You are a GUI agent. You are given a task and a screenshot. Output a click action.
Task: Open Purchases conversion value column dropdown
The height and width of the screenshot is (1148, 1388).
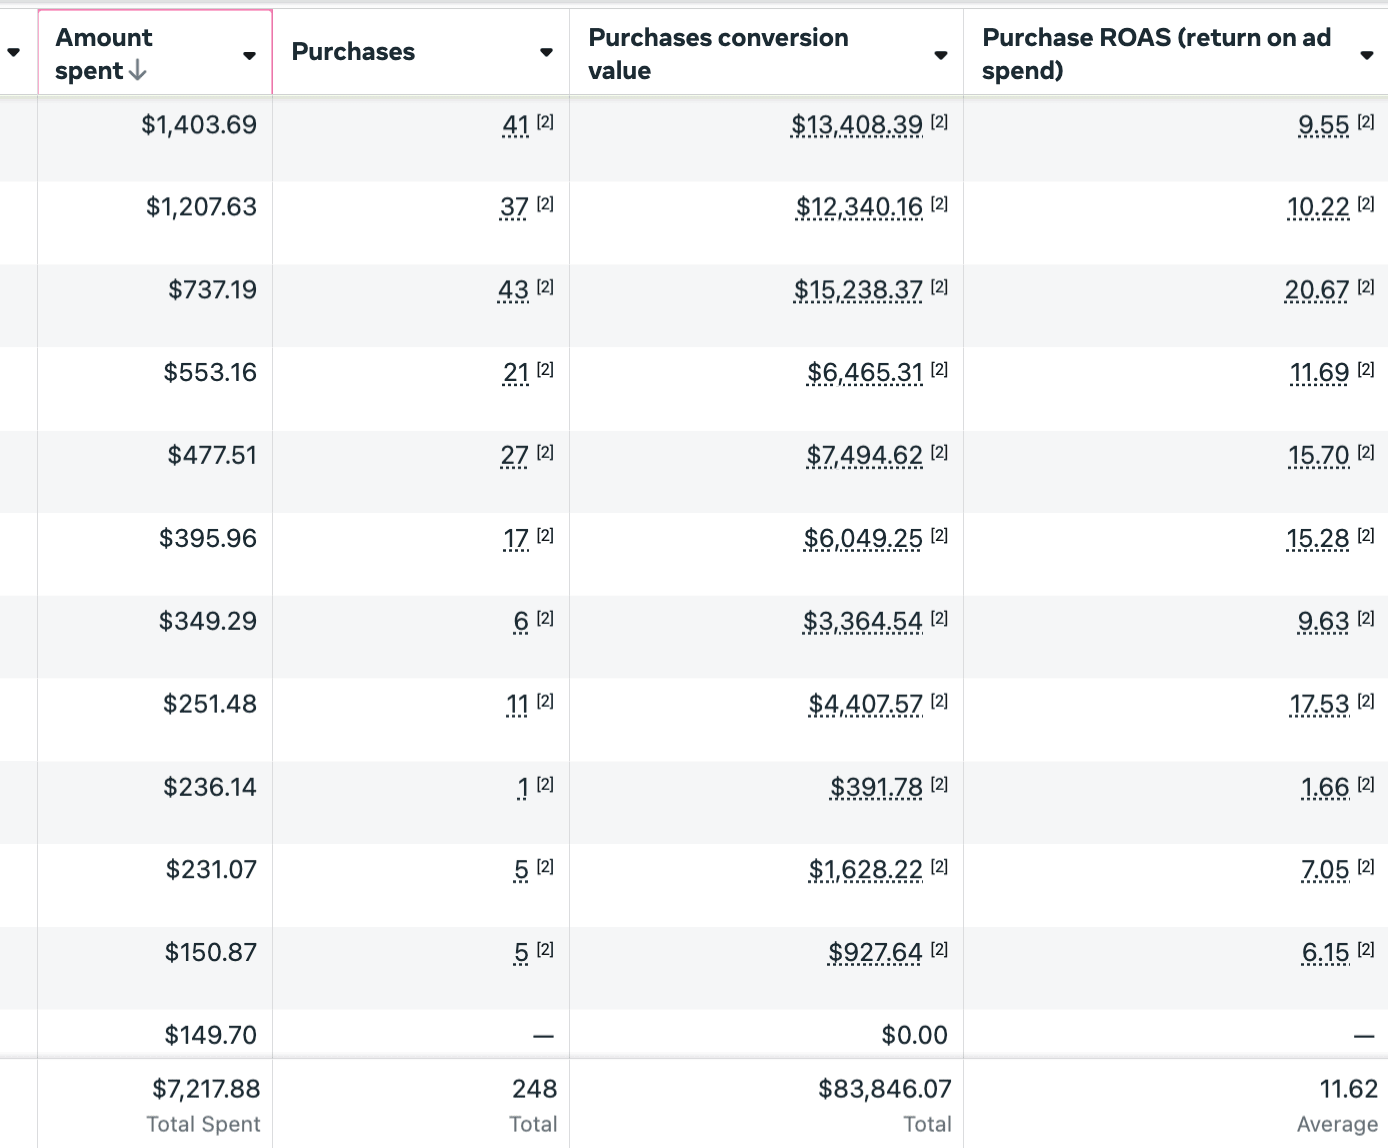pyautogui.click(x=940, y=55)
